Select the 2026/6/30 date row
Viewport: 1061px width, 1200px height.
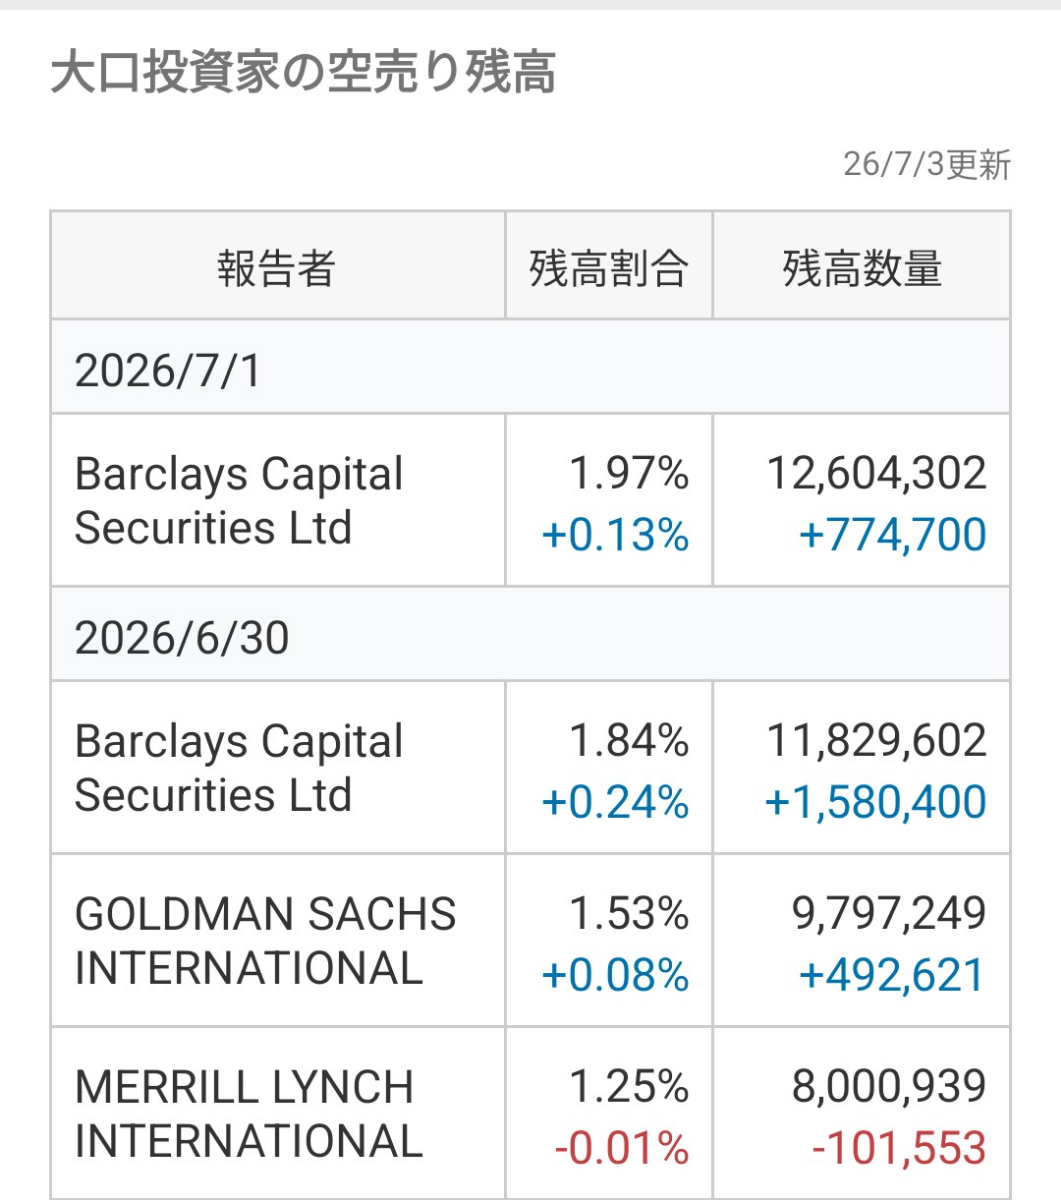530,636
